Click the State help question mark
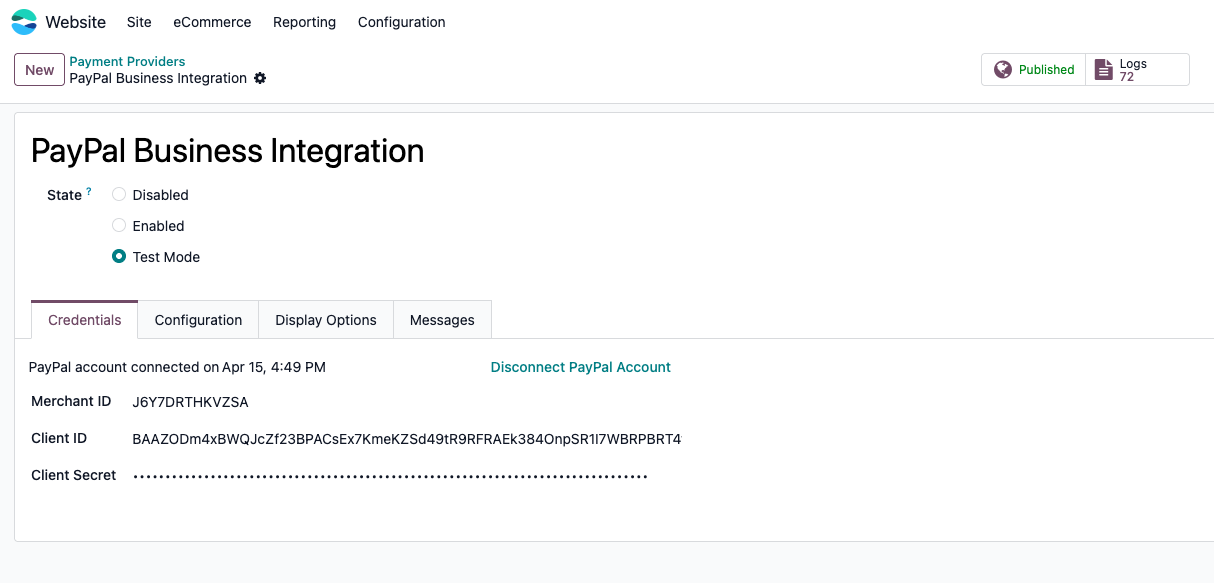This screenshot has height=583, width=1214. (x=89, y=191)
